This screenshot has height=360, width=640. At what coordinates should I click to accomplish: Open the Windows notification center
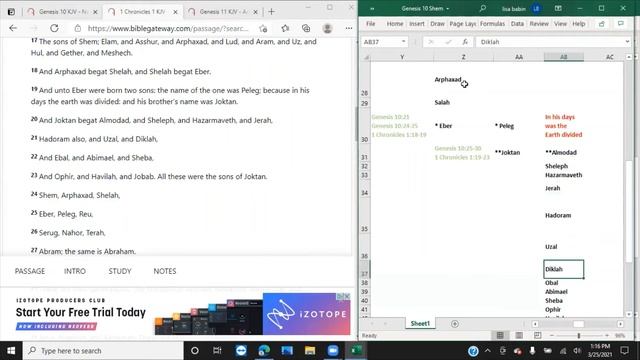pyautogui.click(x=624, y=351)
